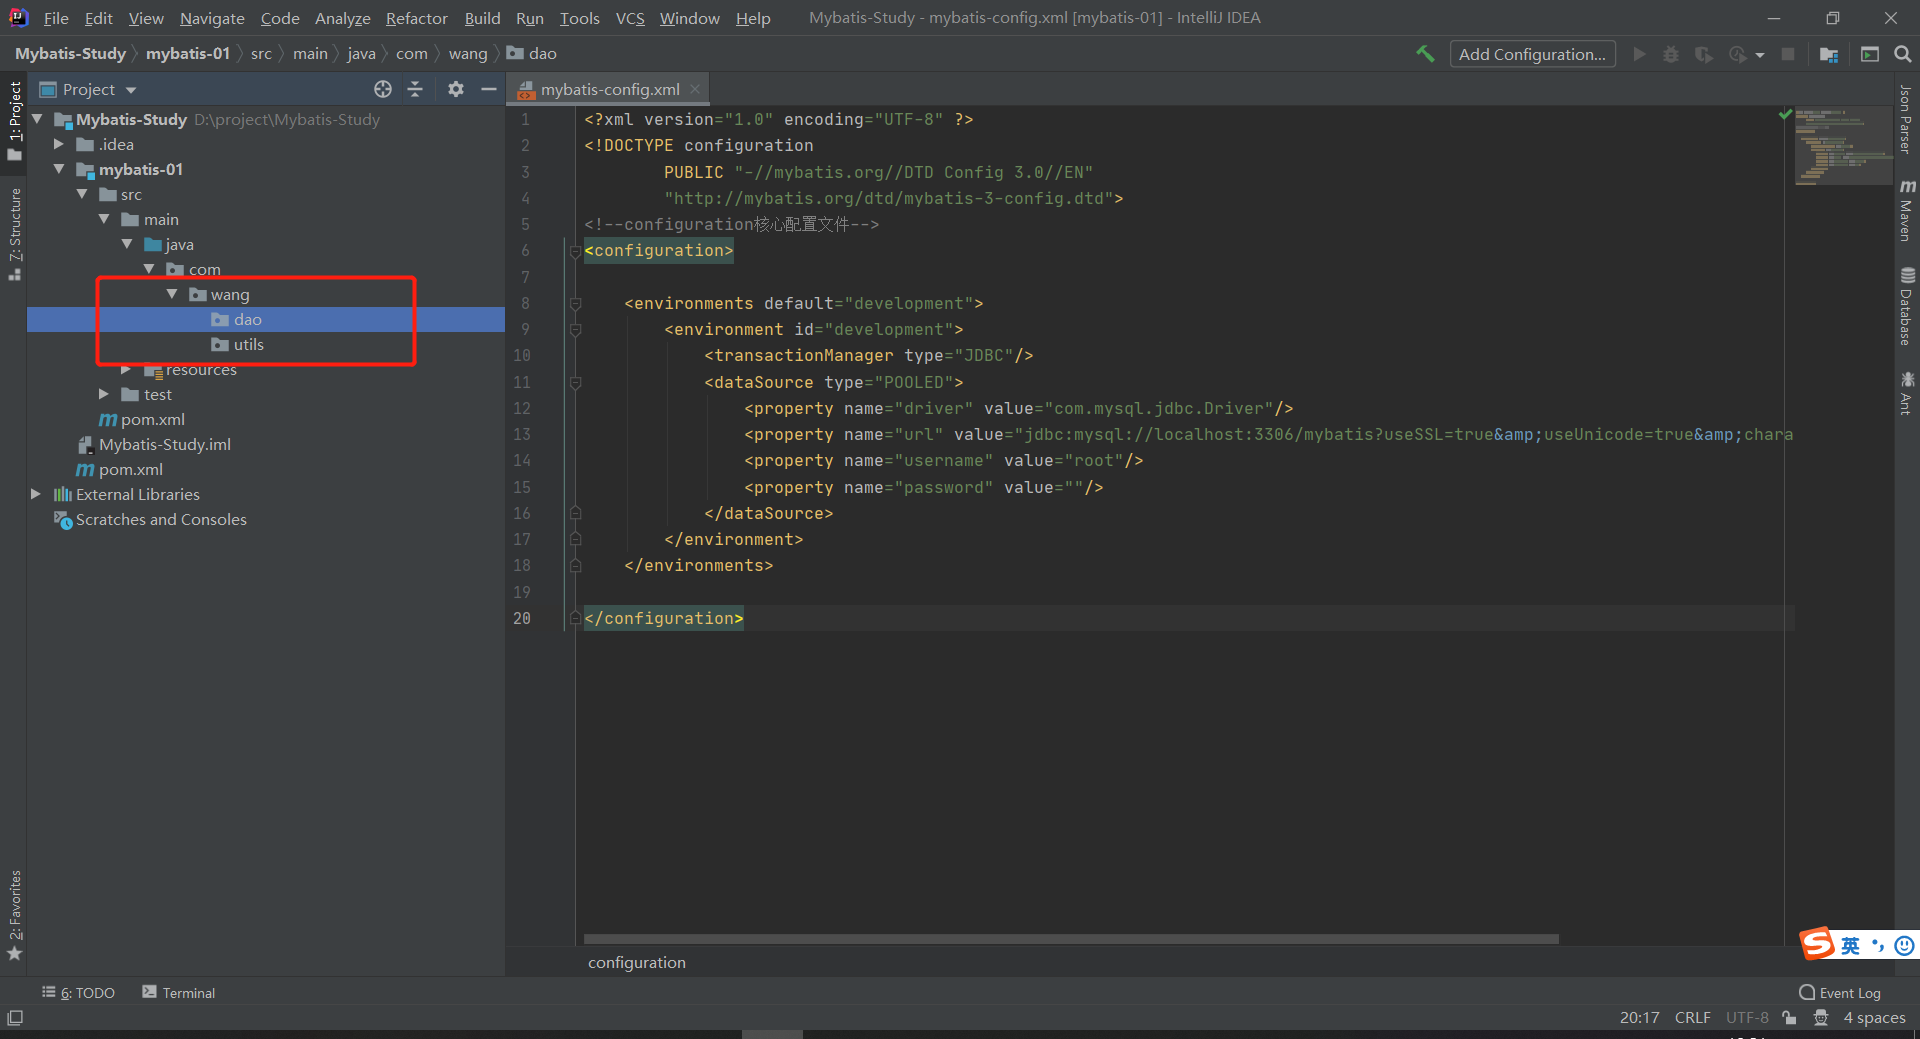Expand the .idea folder arrow
Viewport: 1920px width, 1039px height.
point(59,144)
